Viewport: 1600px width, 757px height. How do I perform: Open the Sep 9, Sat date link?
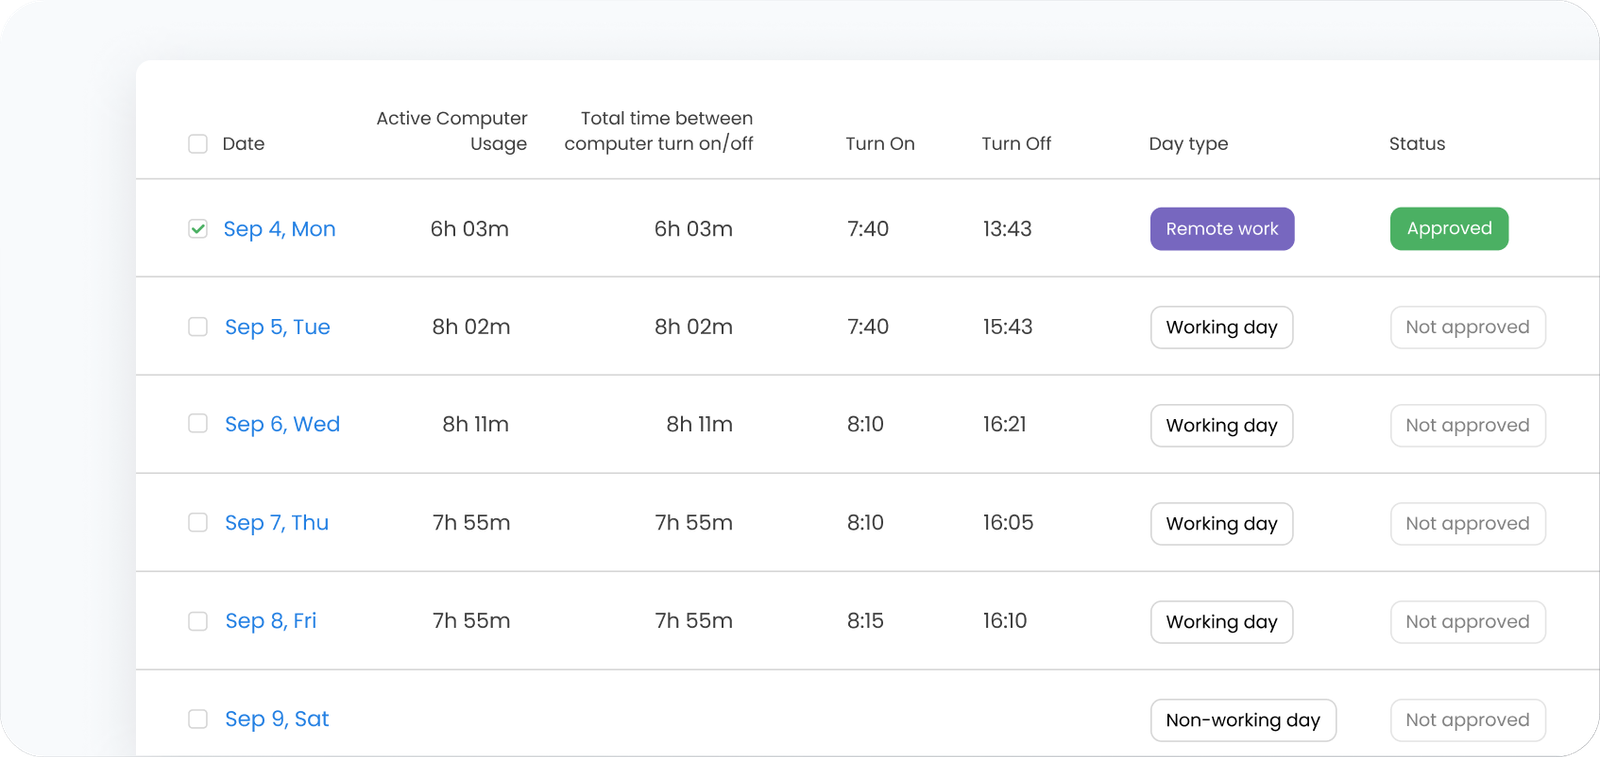click(276, 719)
